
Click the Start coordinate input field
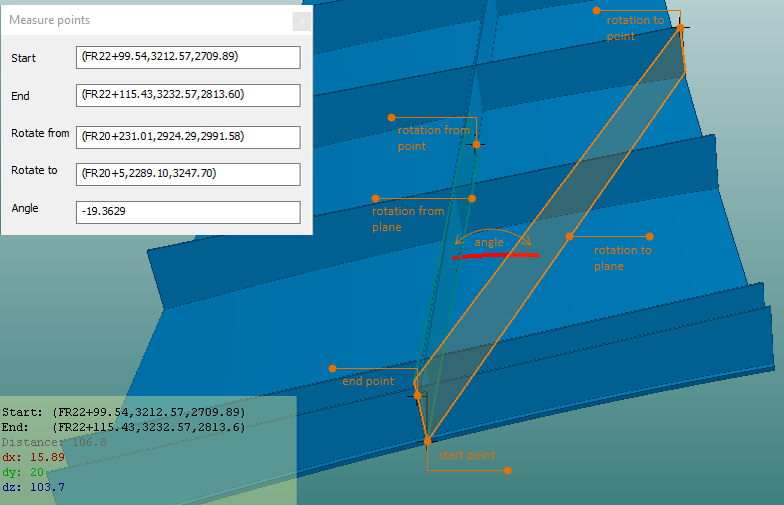click(x=188, y=57)
